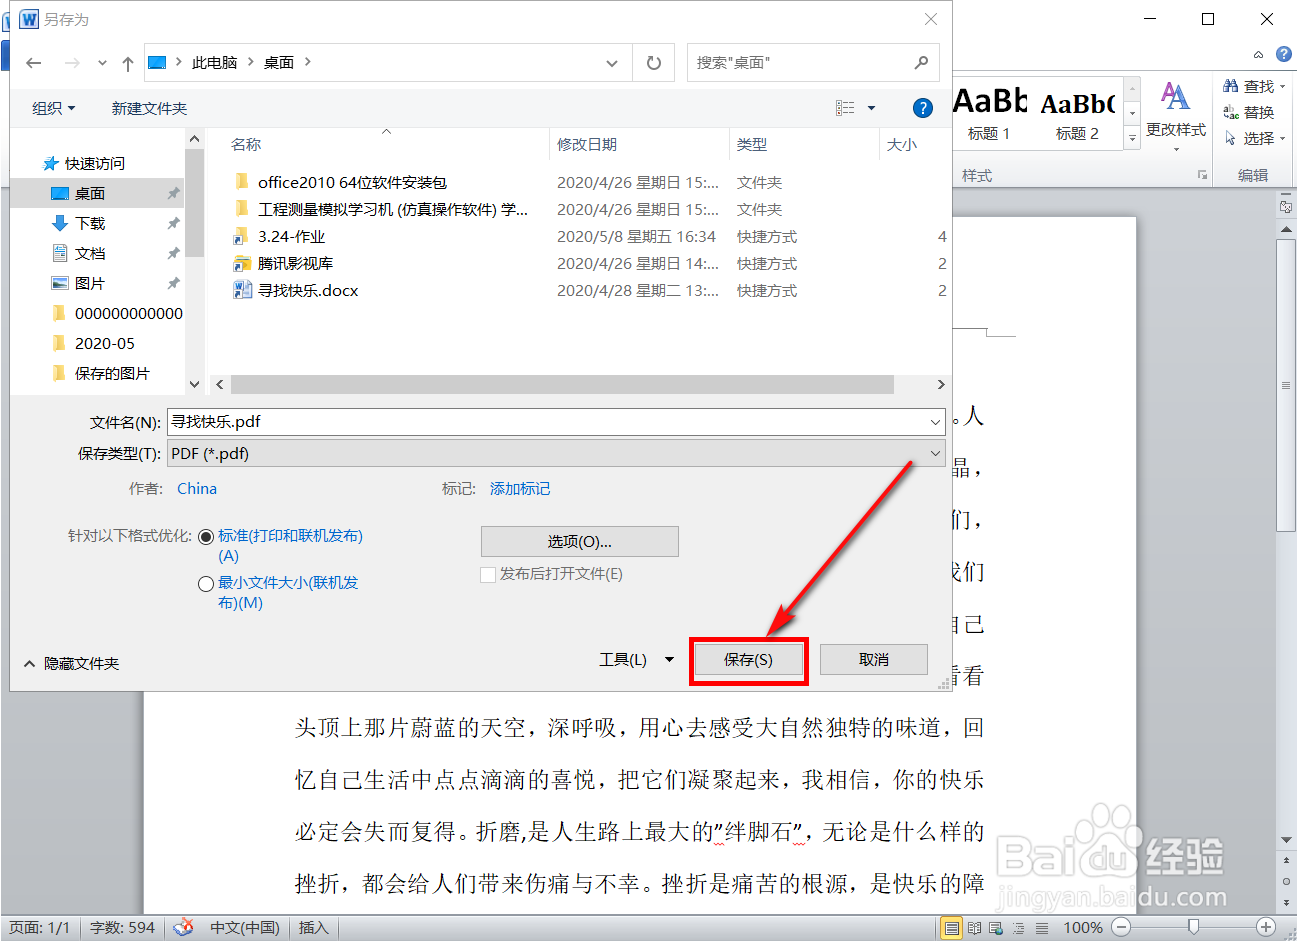Open help via the blue question mark icon
The image size is (1298, 942).
[x=923, y=108]
